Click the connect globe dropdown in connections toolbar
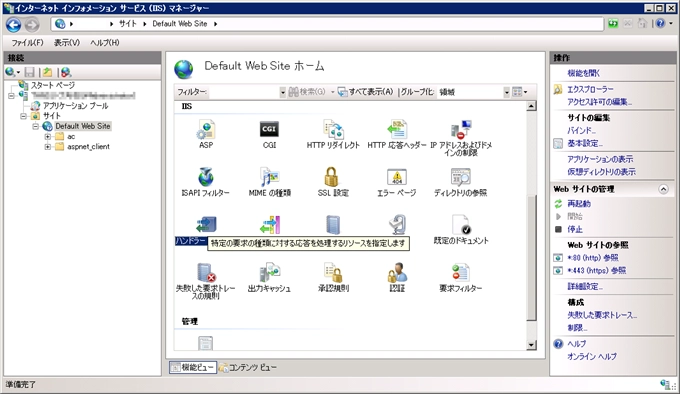The image size is (680, 394). (x=12, y=72)
